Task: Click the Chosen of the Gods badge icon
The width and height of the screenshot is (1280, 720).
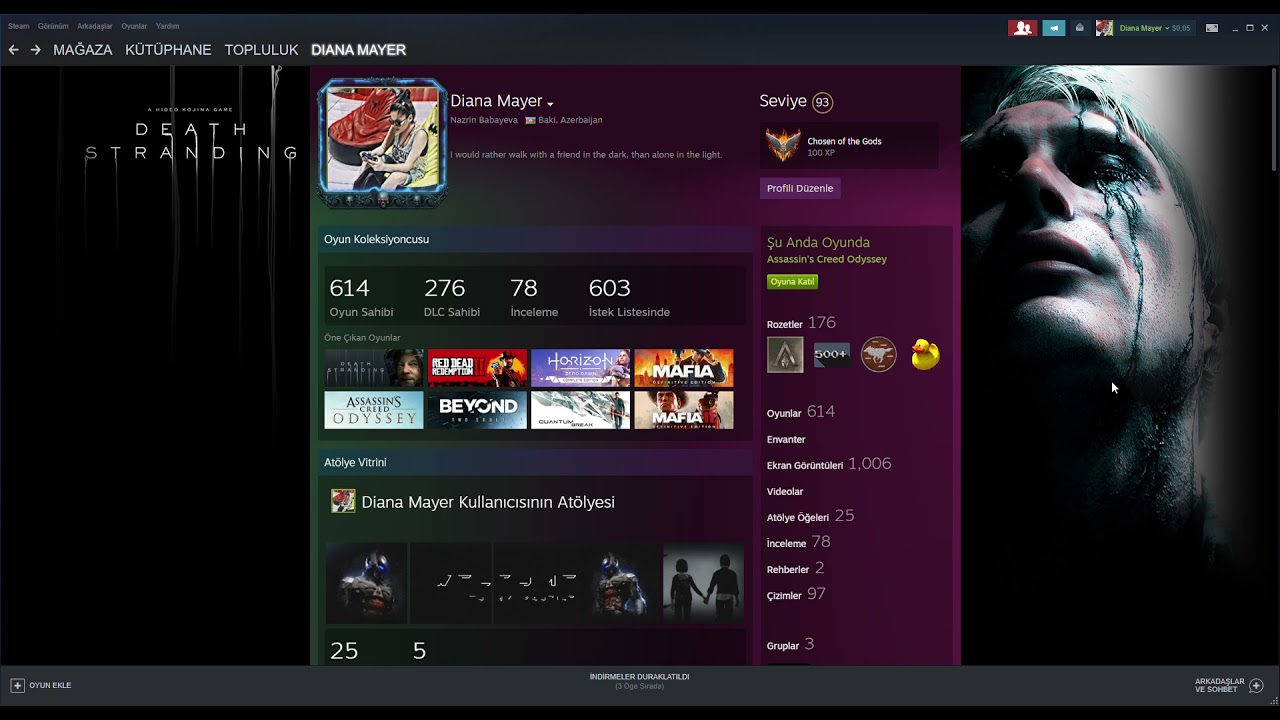Action: (x=783, y=146)
